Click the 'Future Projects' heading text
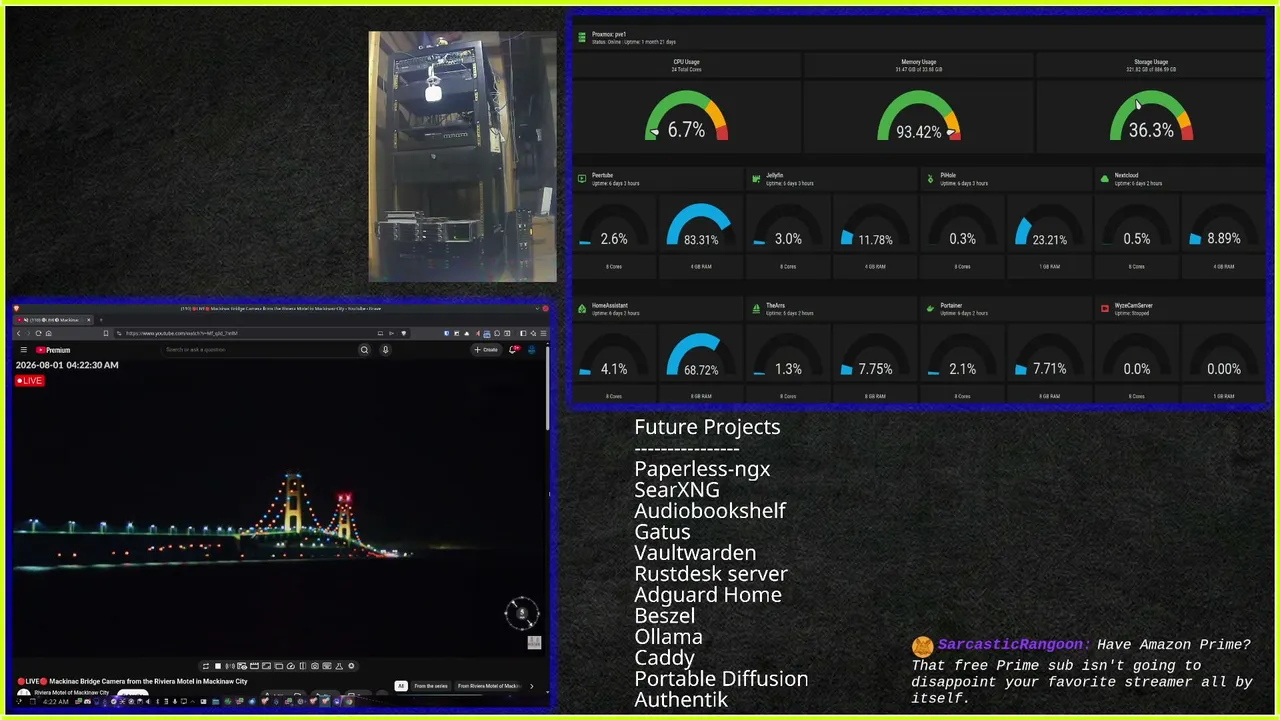The width and height of the screenshot is (1280, 720). pos(707,427)
